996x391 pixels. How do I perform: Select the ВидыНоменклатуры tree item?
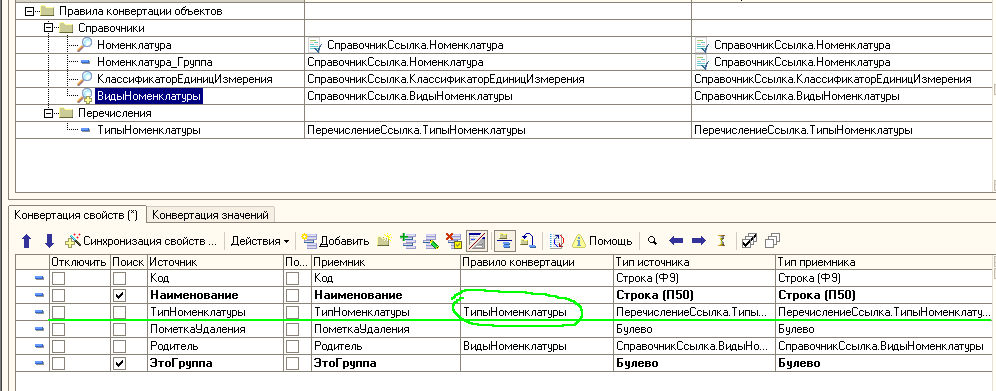click(149, 96)
